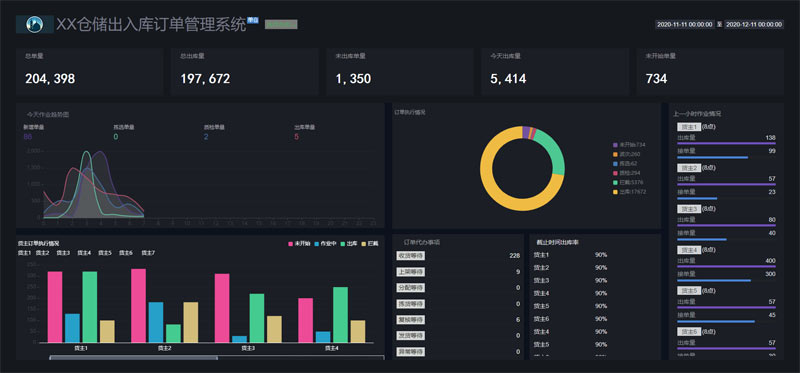Select the 1,350 not-outbound orders card
This screenshot has width=800, height=373.
pyautogui.click(x=400, y=72)
